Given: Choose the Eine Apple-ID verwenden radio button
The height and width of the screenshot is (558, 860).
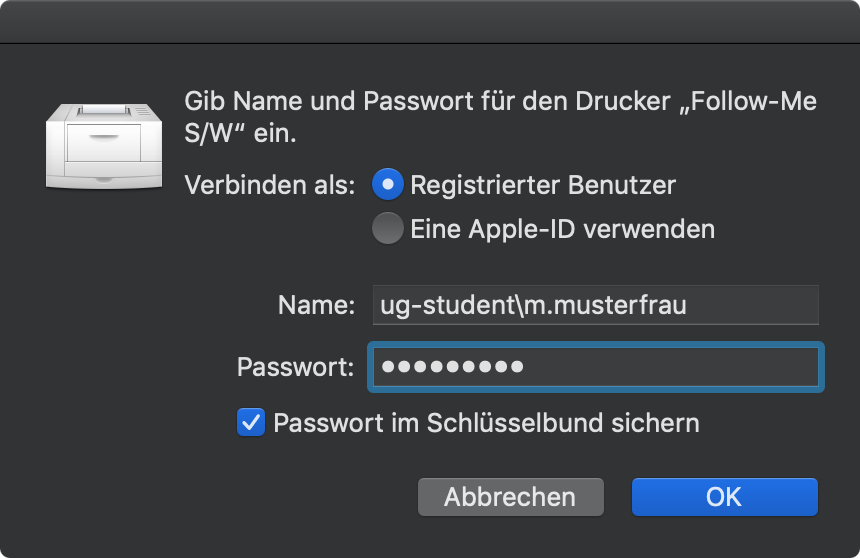Looking at the screenshot, I should click(388, 228).
